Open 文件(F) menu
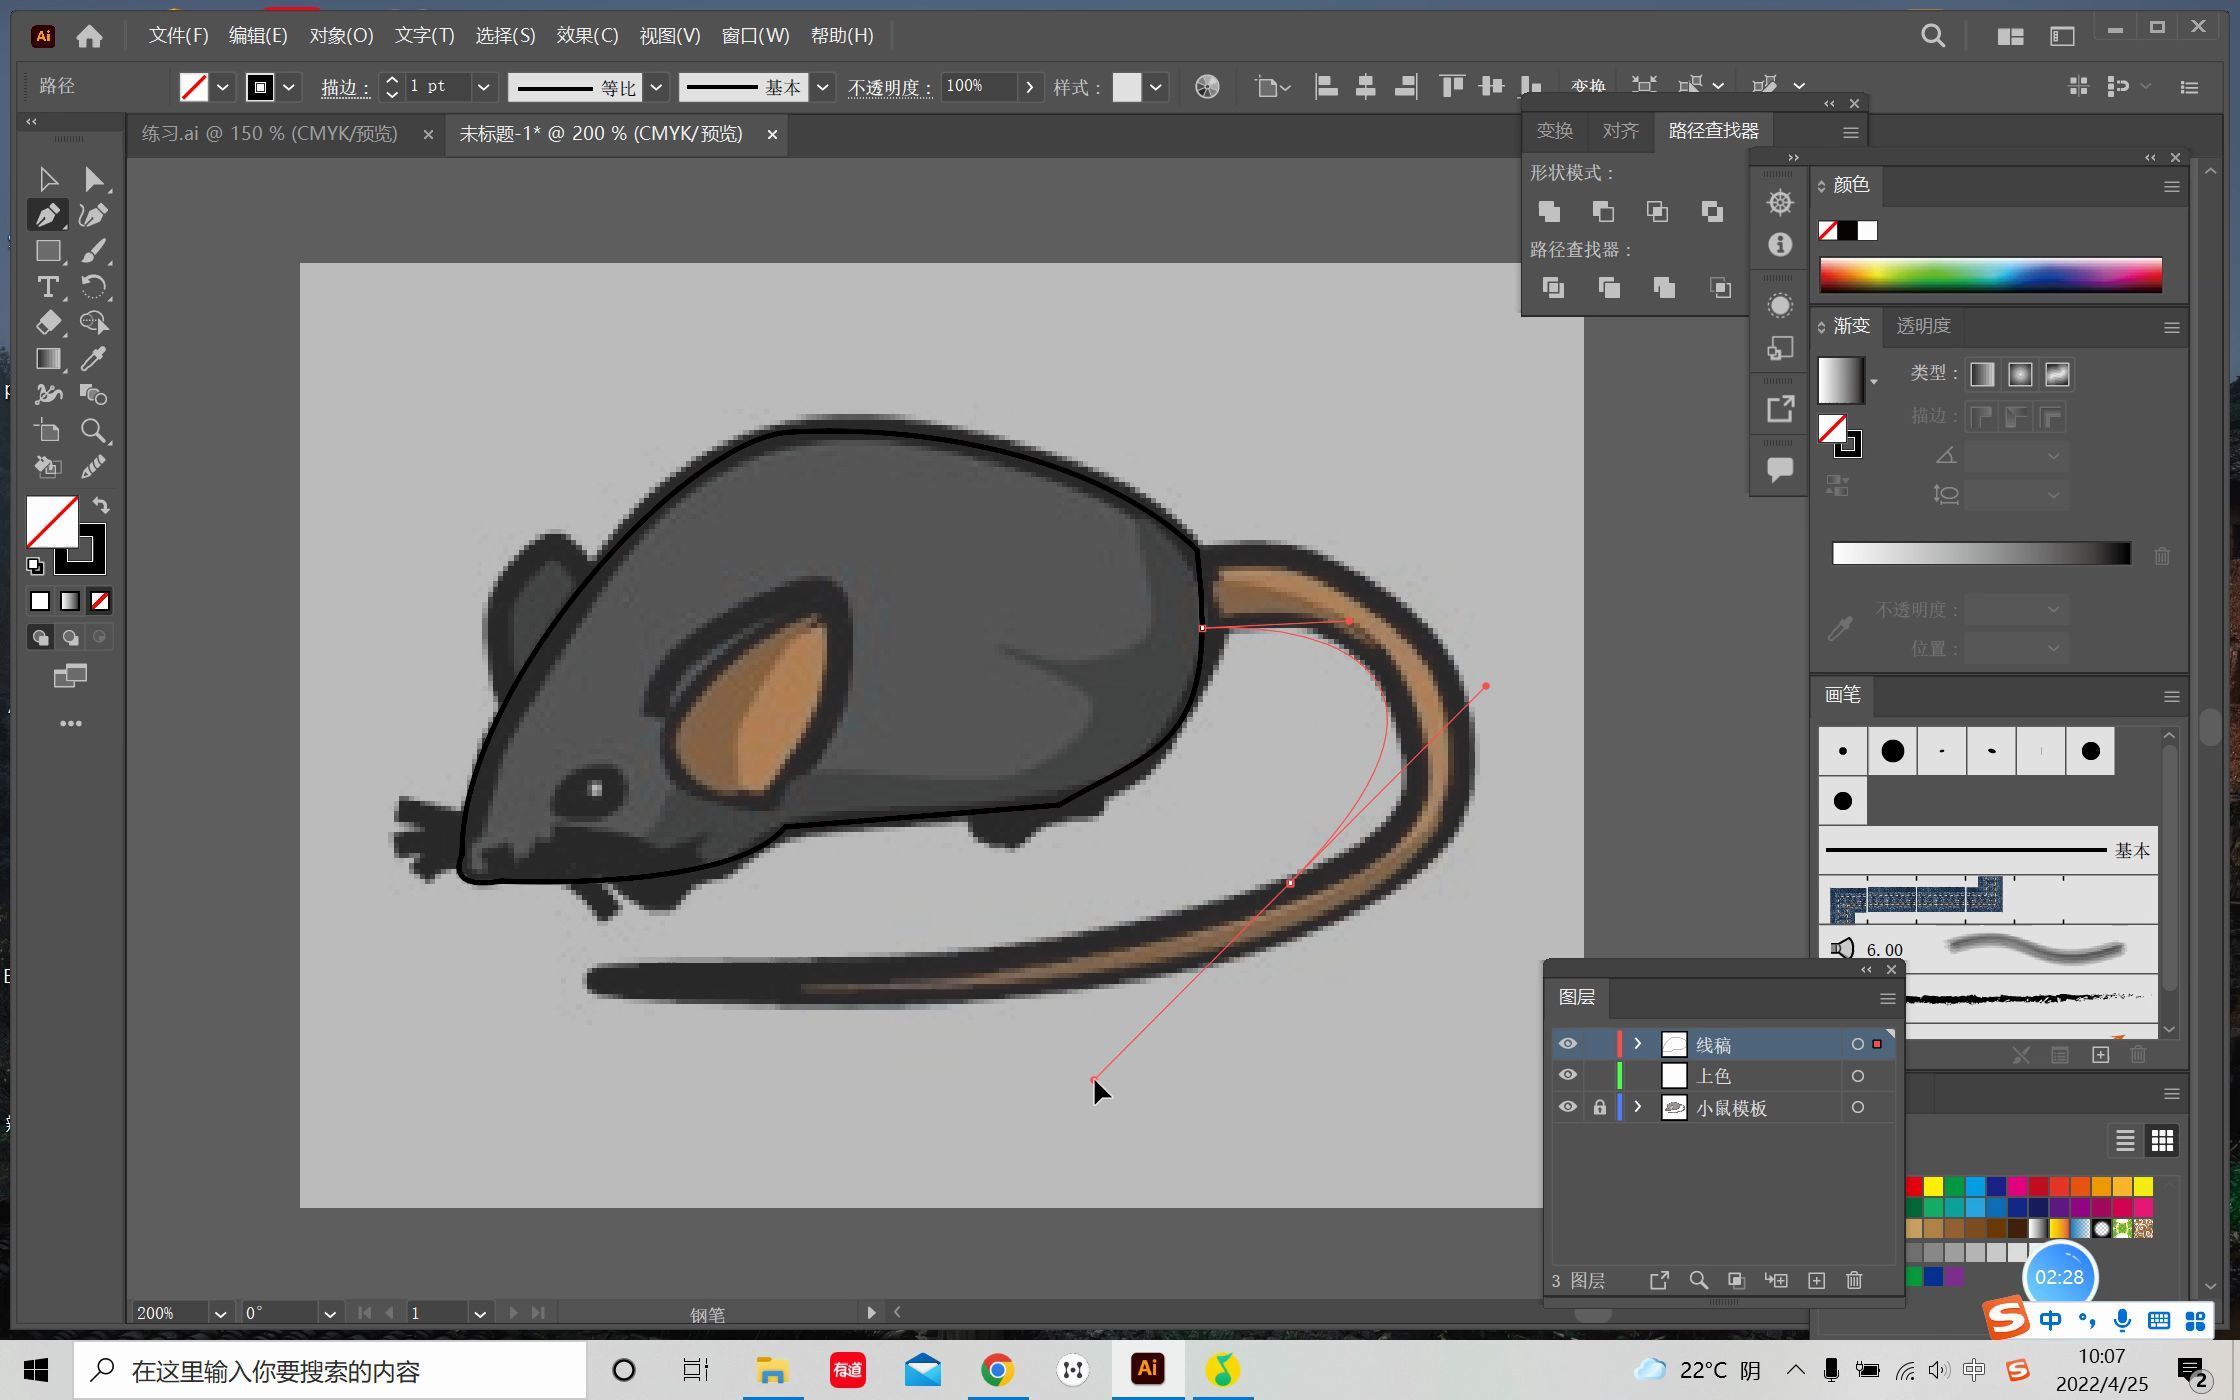 point(178,36)
